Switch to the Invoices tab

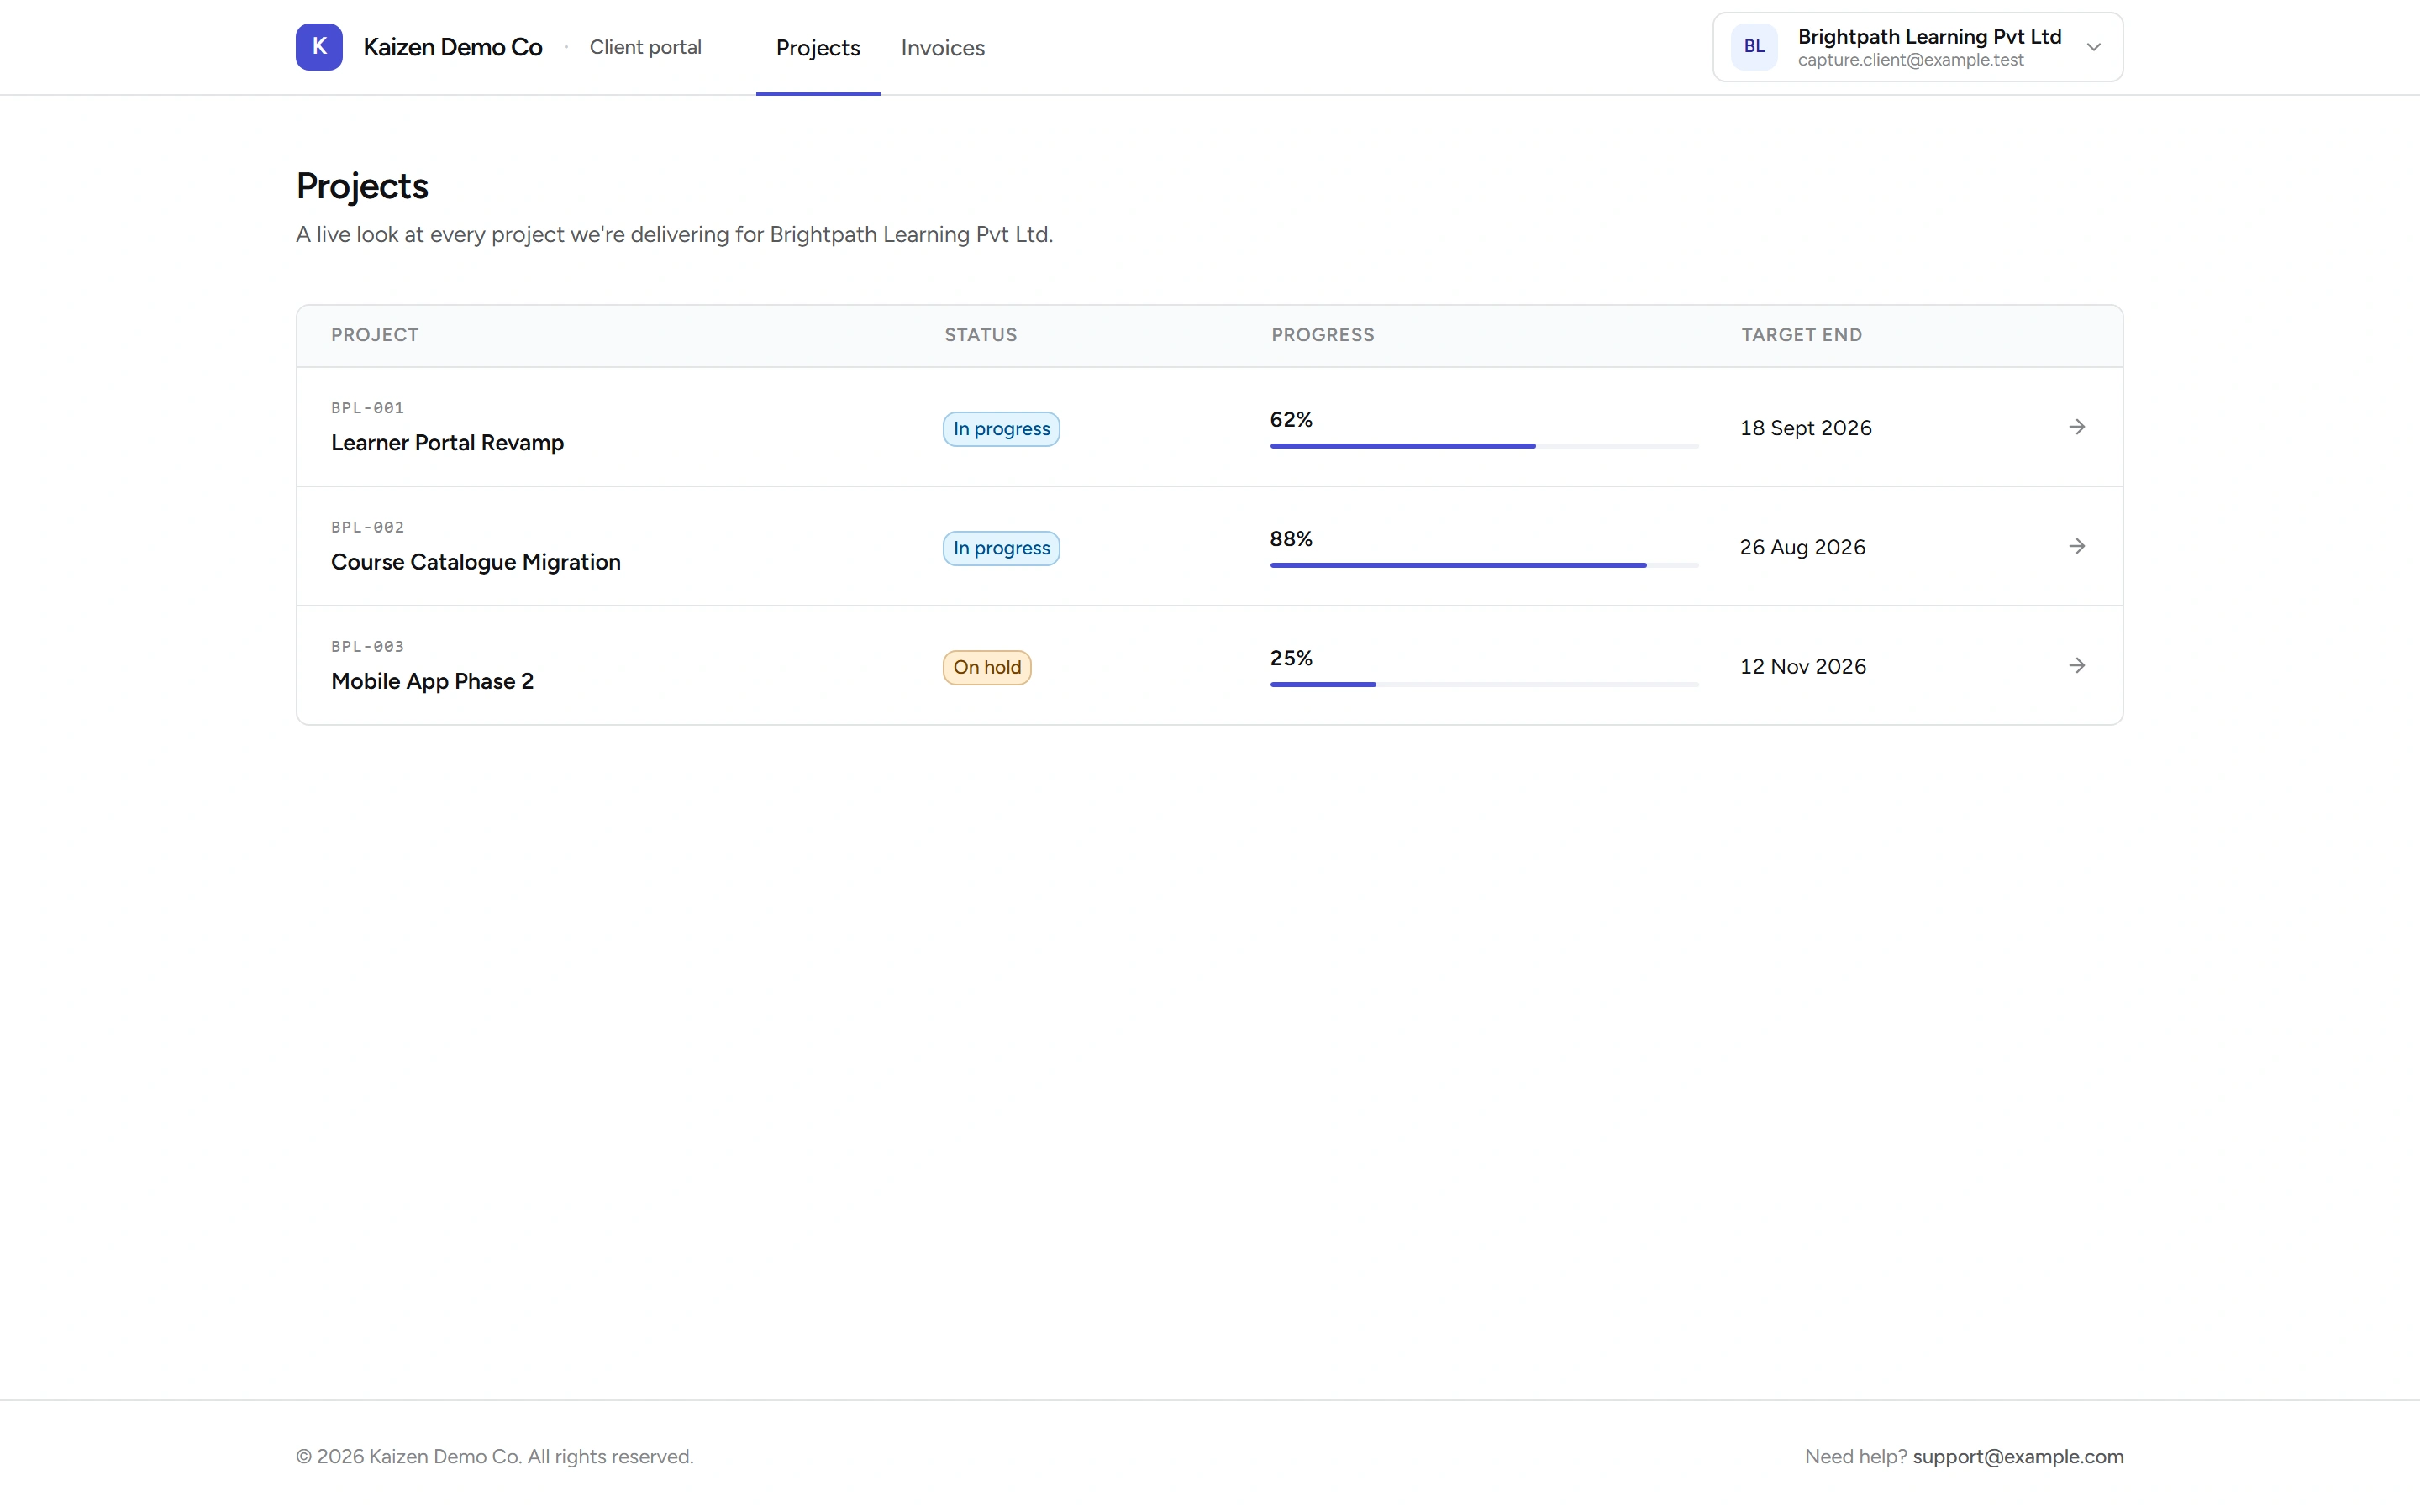click(943, 48)
